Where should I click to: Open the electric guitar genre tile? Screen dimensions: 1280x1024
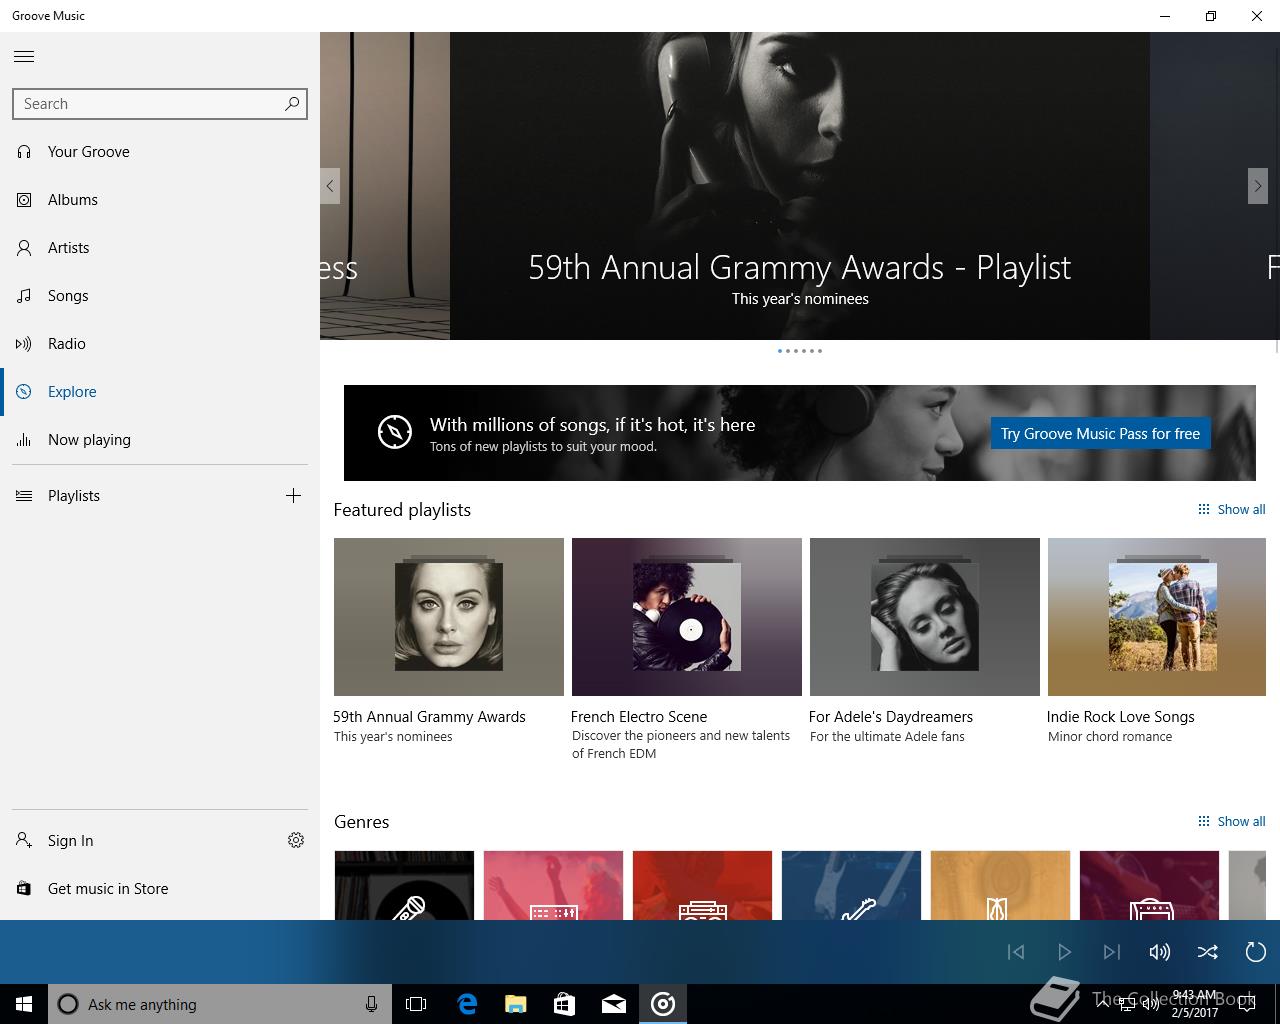(x=851, y=885)
